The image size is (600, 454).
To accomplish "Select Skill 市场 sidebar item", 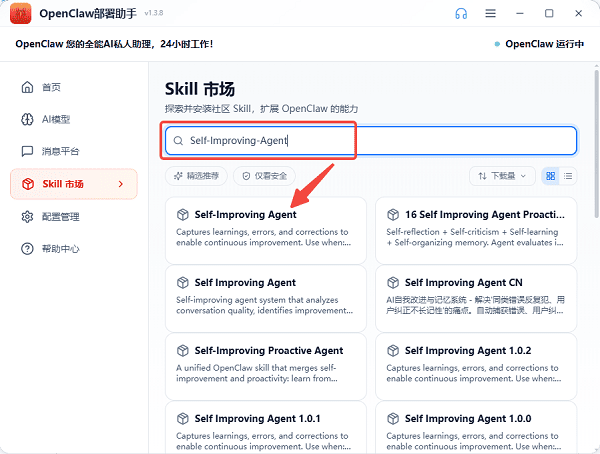I will [74, 184].
